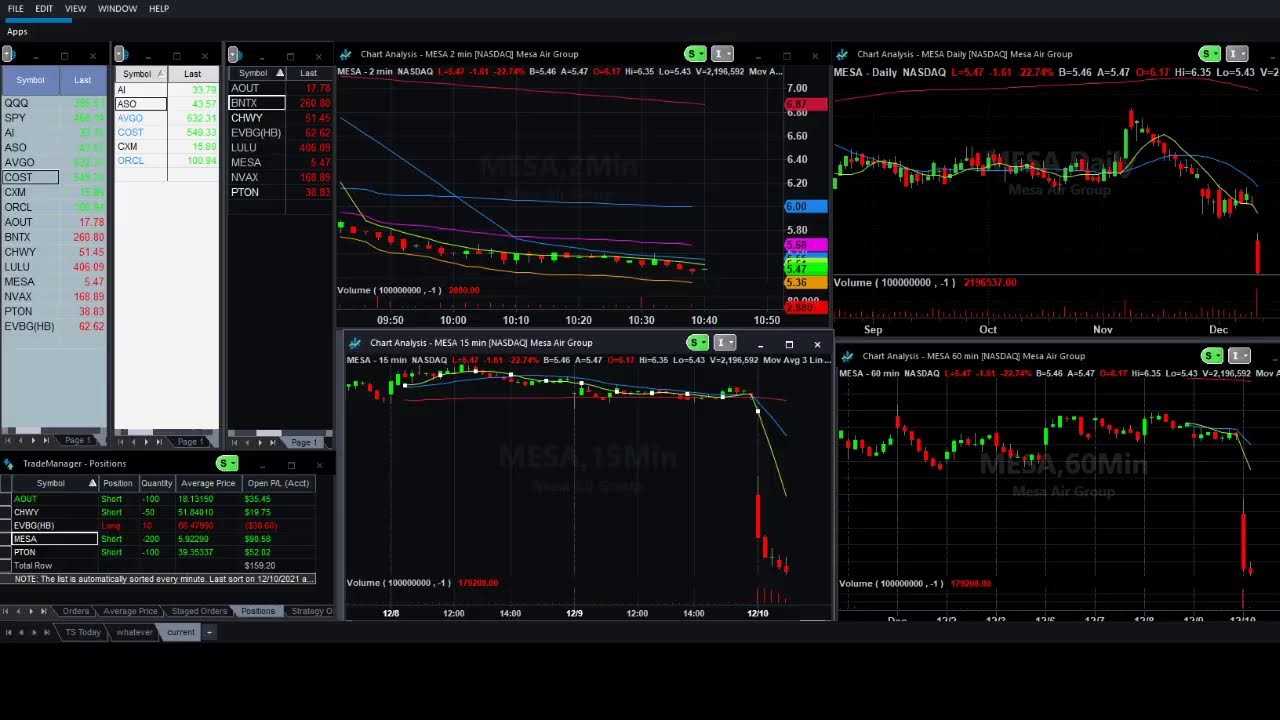
Task: Open the interval link I button on the MESA 2 min chart
Action: tap(723, 54)
